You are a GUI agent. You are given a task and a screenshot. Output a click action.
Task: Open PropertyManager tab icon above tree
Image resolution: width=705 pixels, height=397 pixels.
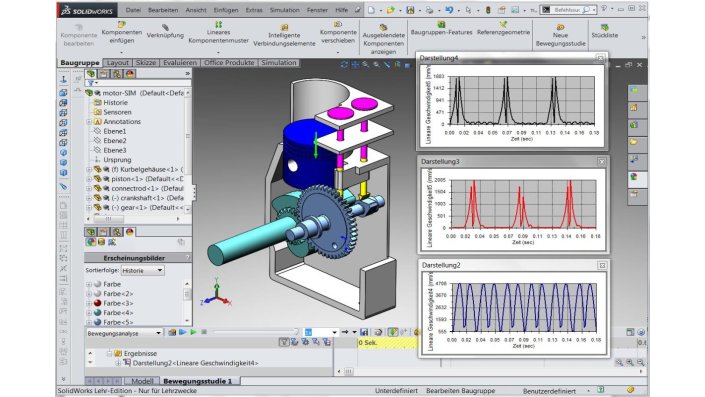pos(104,73)
